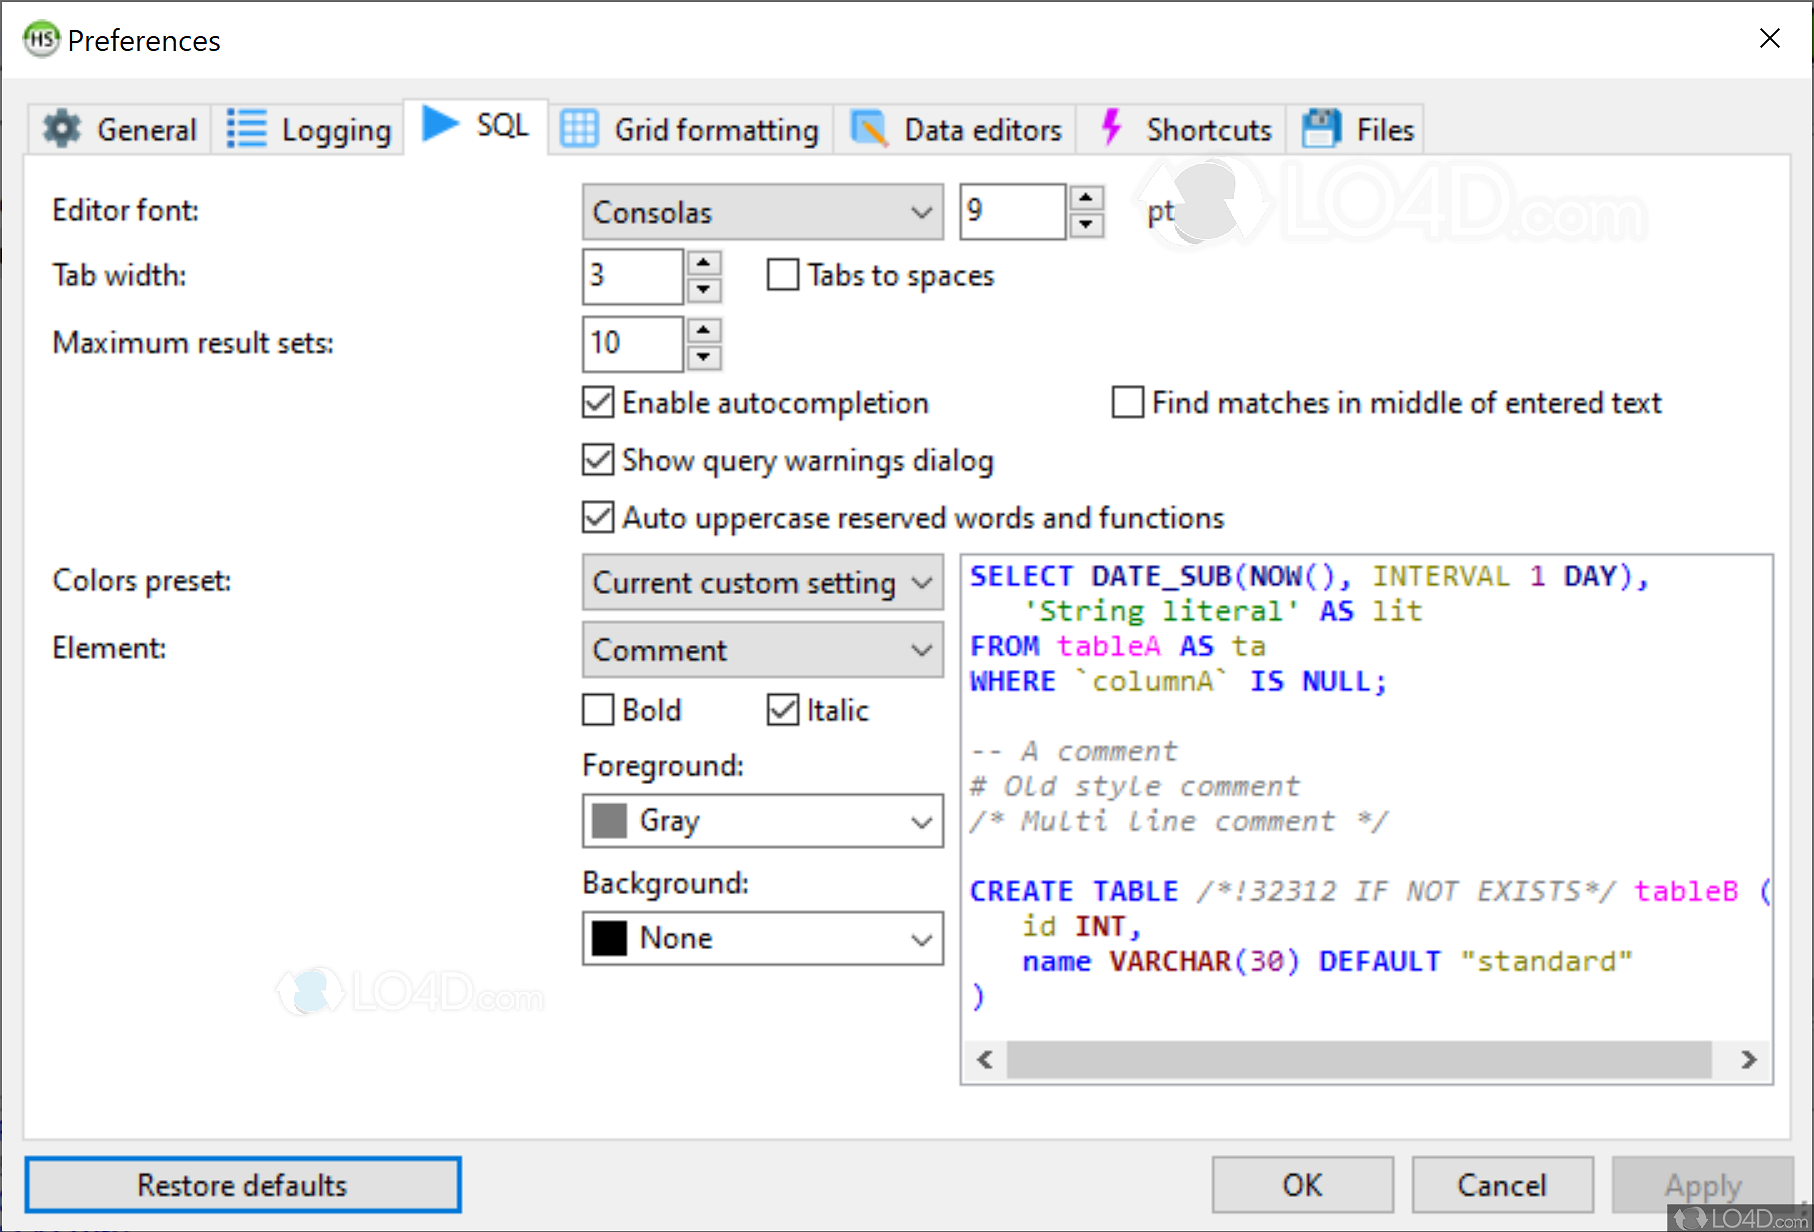Click the HeidiSQL logo in the title bar
The height and width of the screenshot is (1232, 1814).
pos(40,40)
